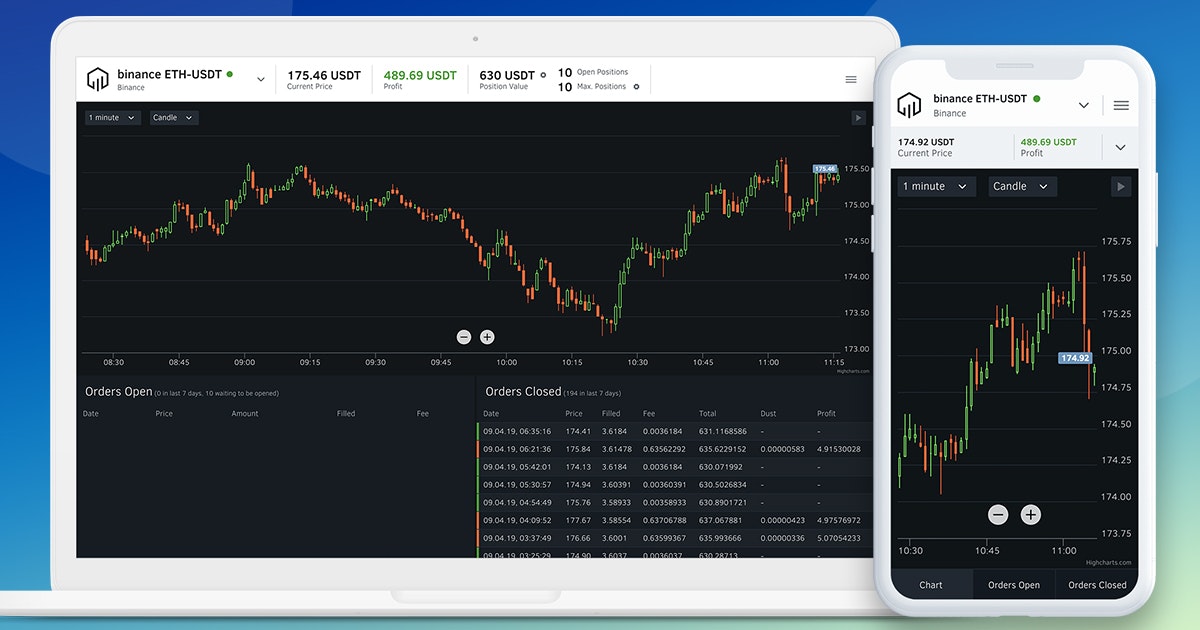The height and width of the screenshot is (630, 1200).
Task: Click small circle icon beside 630 USDT
Action: (543, 74)
